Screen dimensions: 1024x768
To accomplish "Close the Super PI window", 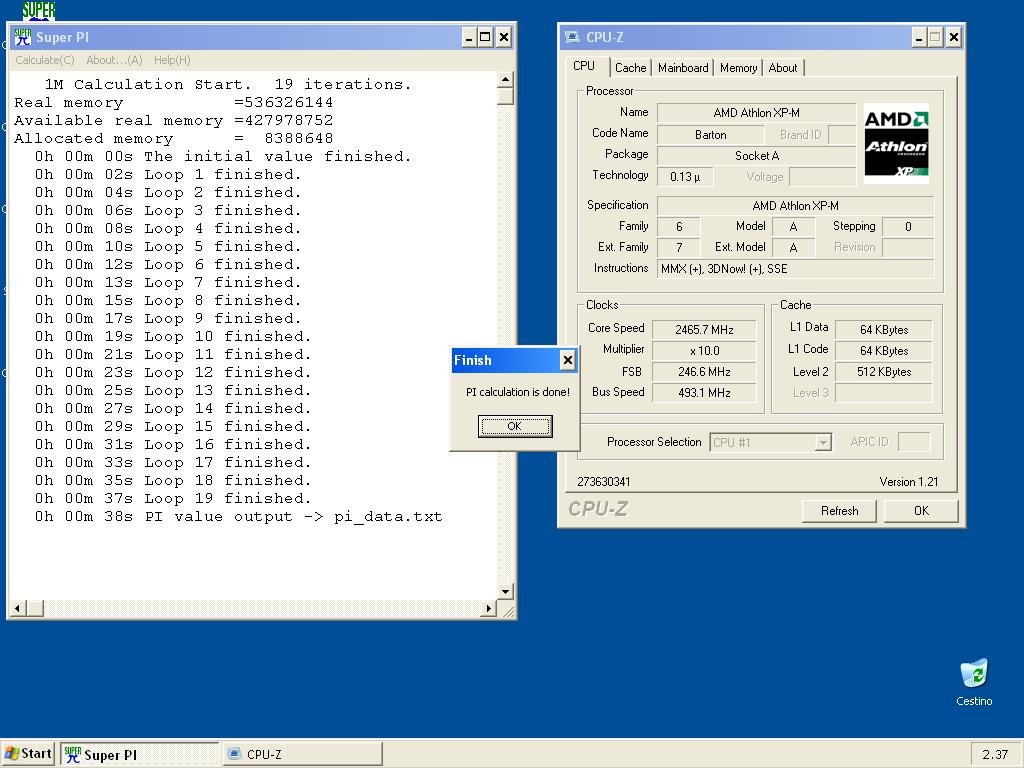I will [x=504, y=37].
